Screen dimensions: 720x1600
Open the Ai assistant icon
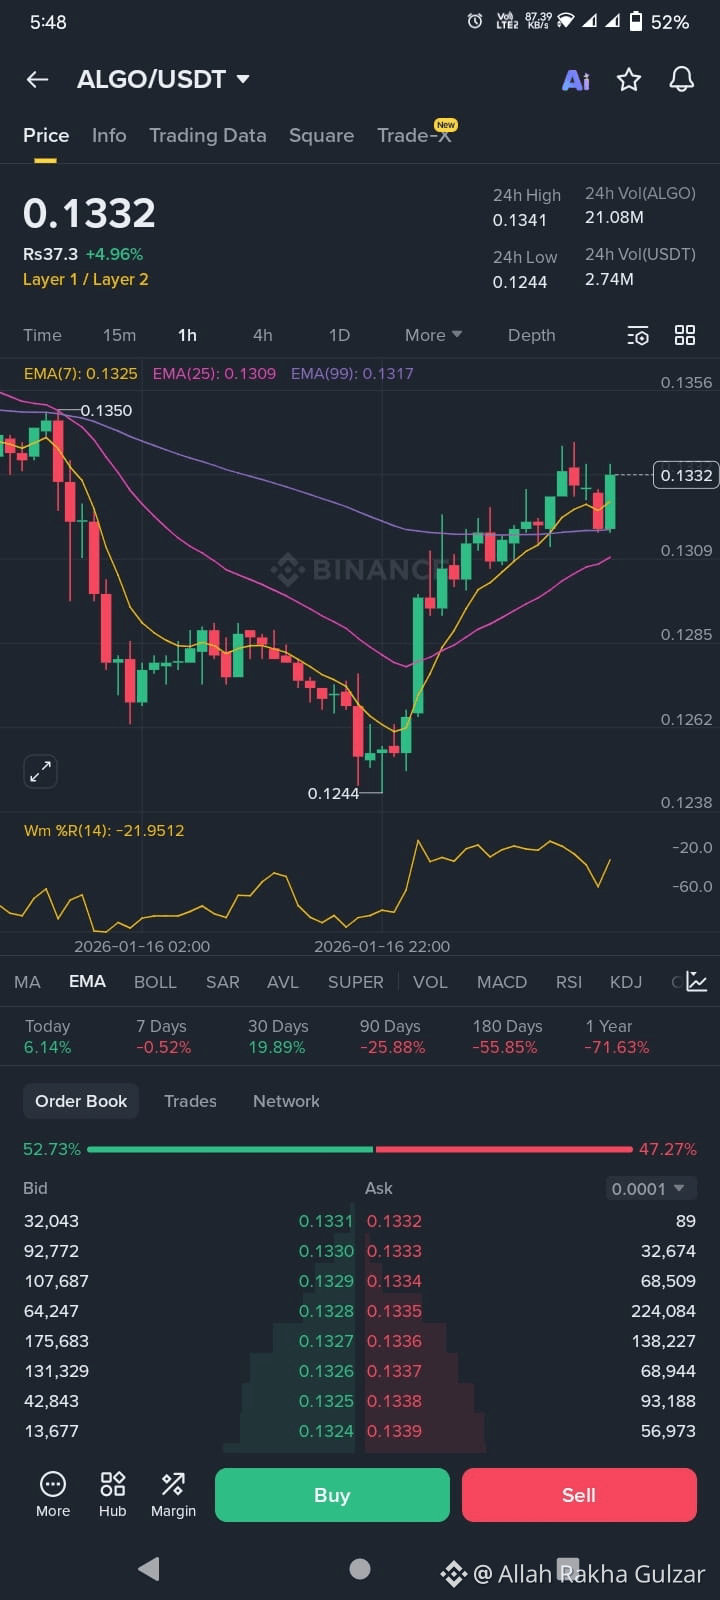(576, 80)
